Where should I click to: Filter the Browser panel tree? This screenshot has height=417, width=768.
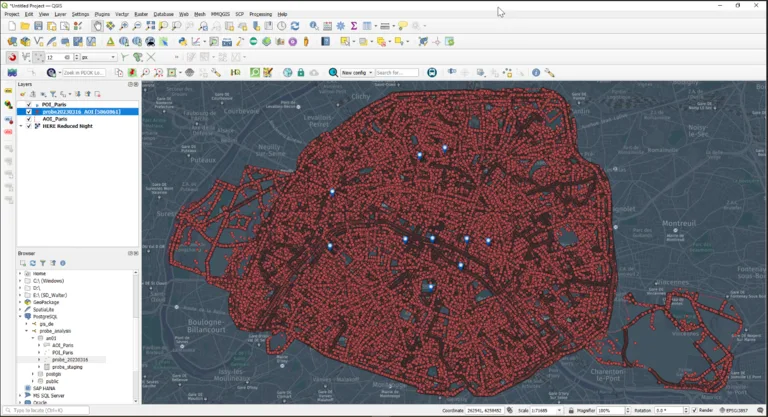tap(43, 263)
